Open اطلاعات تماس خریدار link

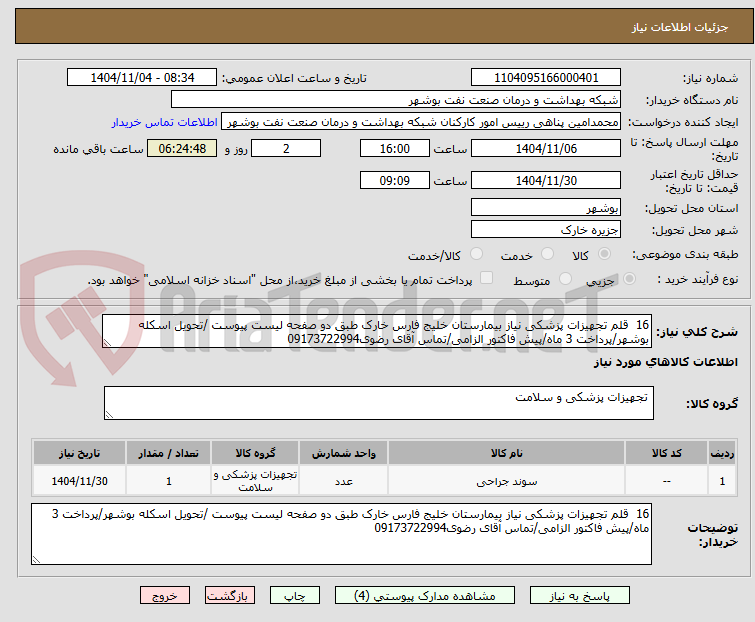[x=165, y=122]
